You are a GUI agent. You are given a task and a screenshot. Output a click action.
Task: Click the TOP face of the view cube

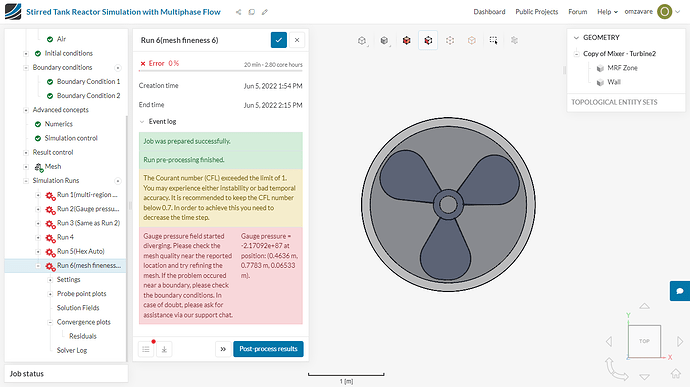pos(644,341)
